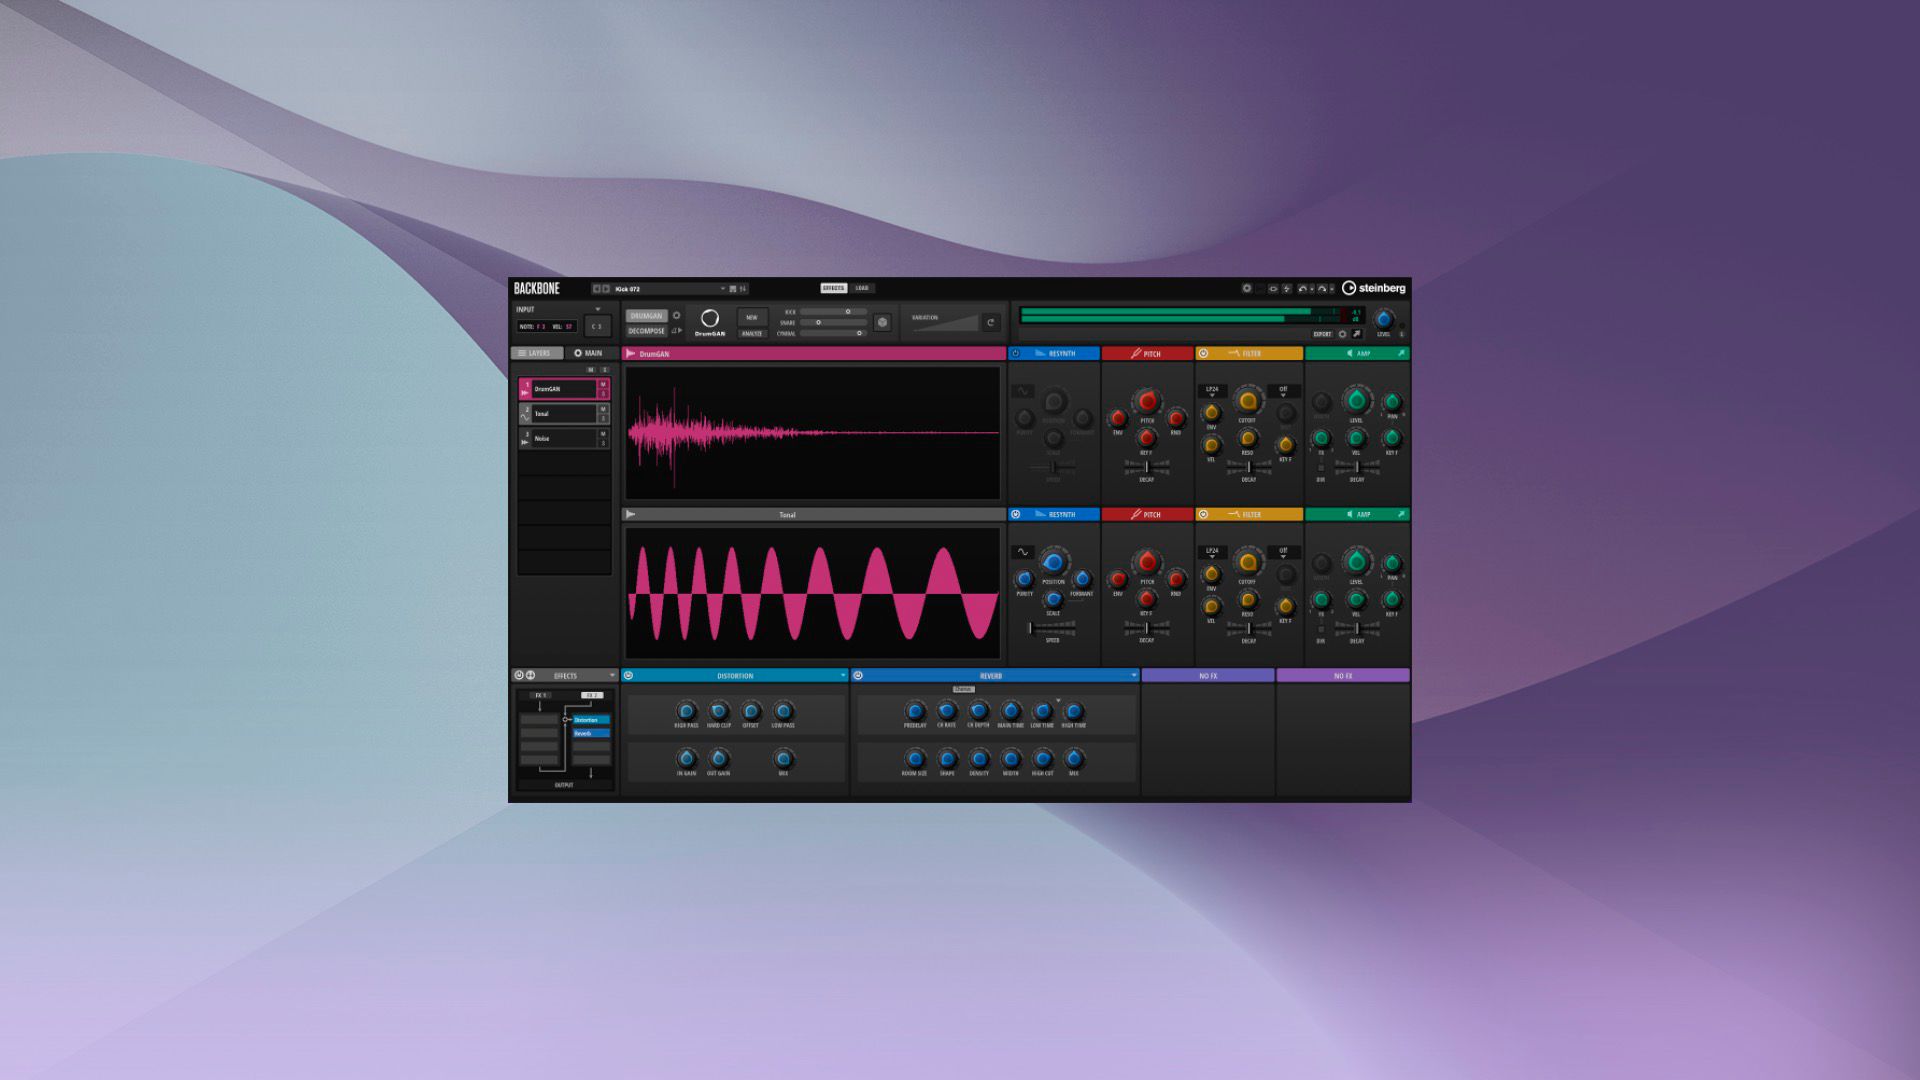1920x1080 pixels.
Task: Click the EXPORT button
Action: point(1322,335)
